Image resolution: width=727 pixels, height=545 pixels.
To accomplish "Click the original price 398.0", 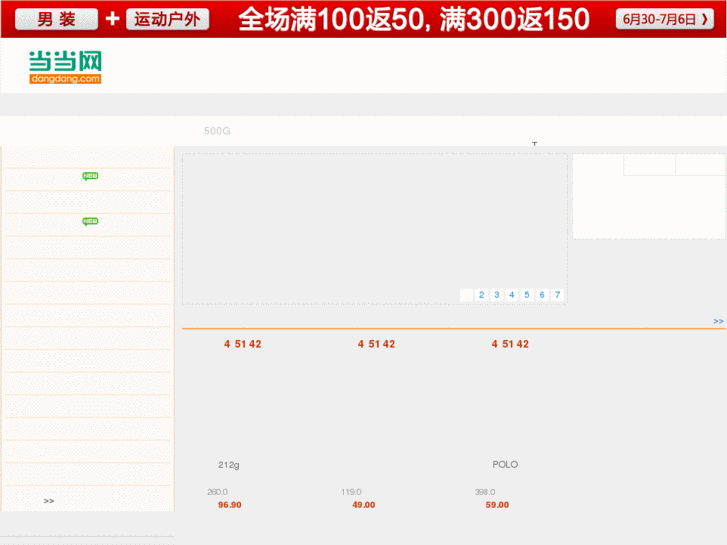I will [x=485, y=492].
